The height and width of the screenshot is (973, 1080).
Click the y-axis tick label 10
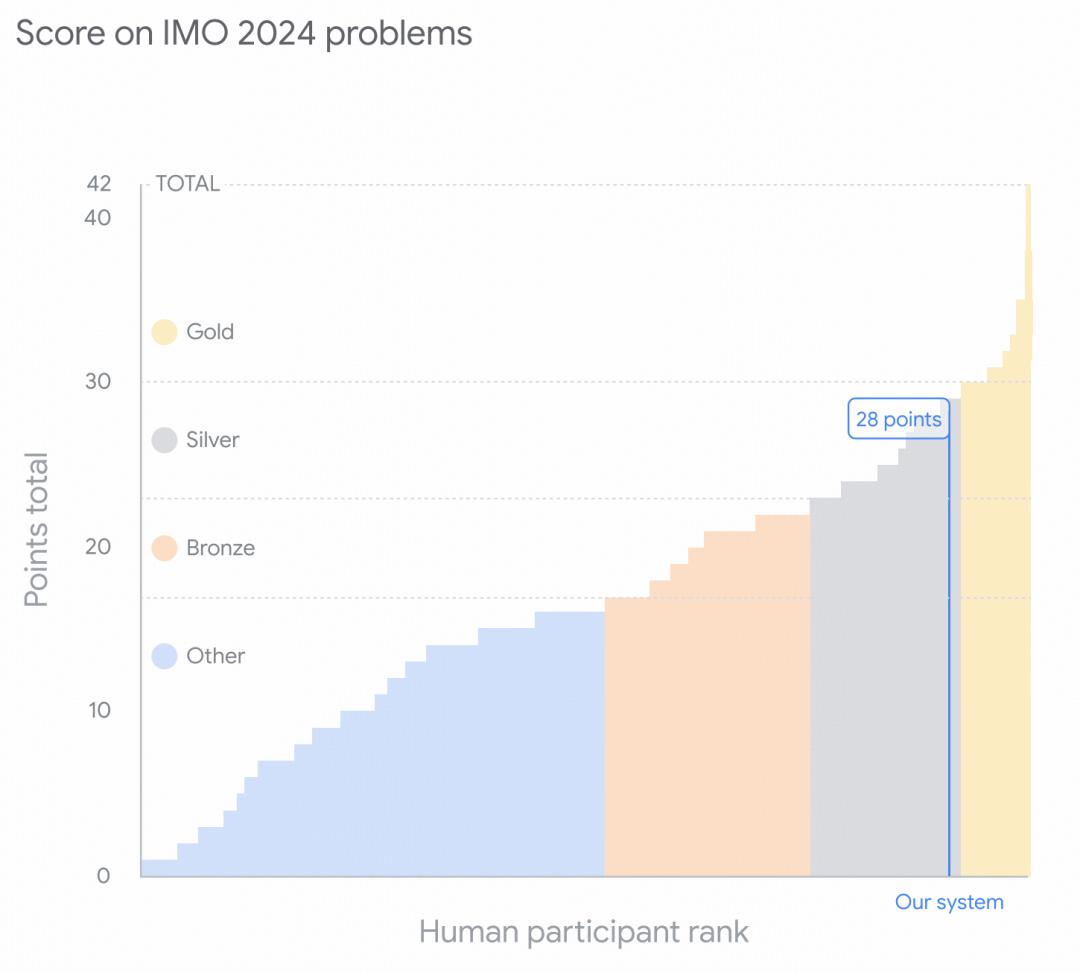[x=97, y=710]
